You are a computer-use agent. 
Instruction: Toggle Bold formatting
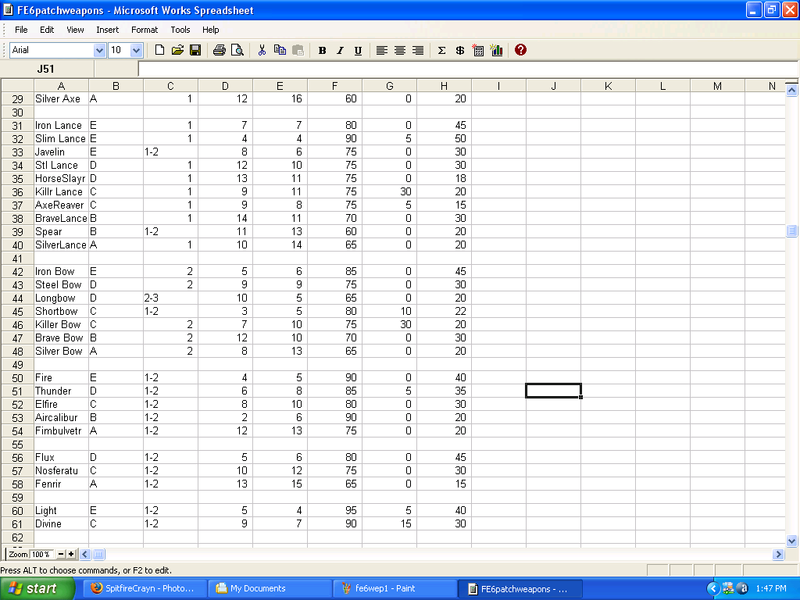(322, 50)
